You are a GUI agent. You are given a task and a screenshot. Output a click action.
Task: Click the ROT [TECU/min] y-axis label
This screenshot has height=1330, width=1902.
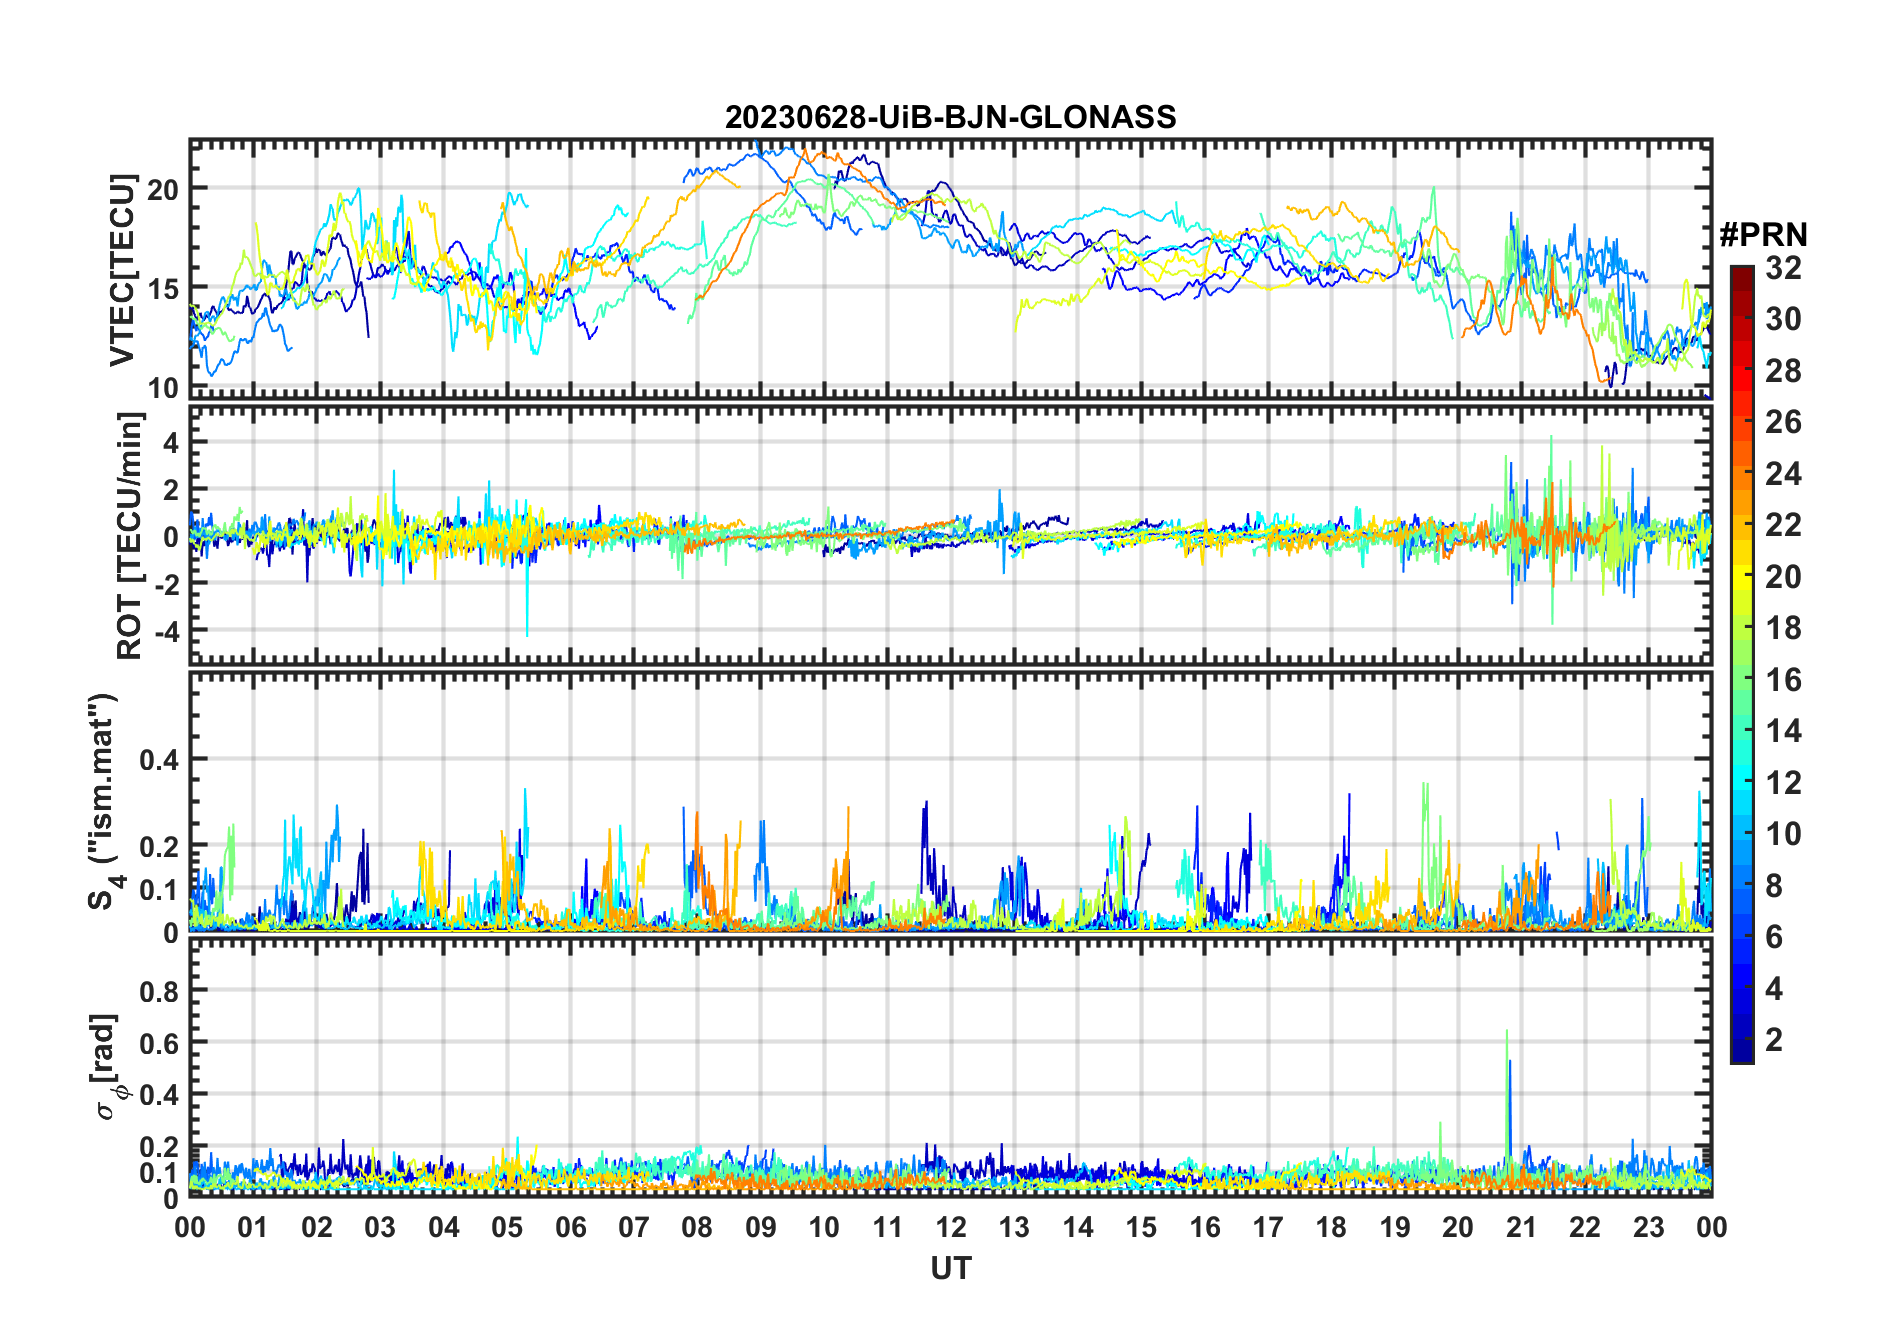click(x=130, y=536)
